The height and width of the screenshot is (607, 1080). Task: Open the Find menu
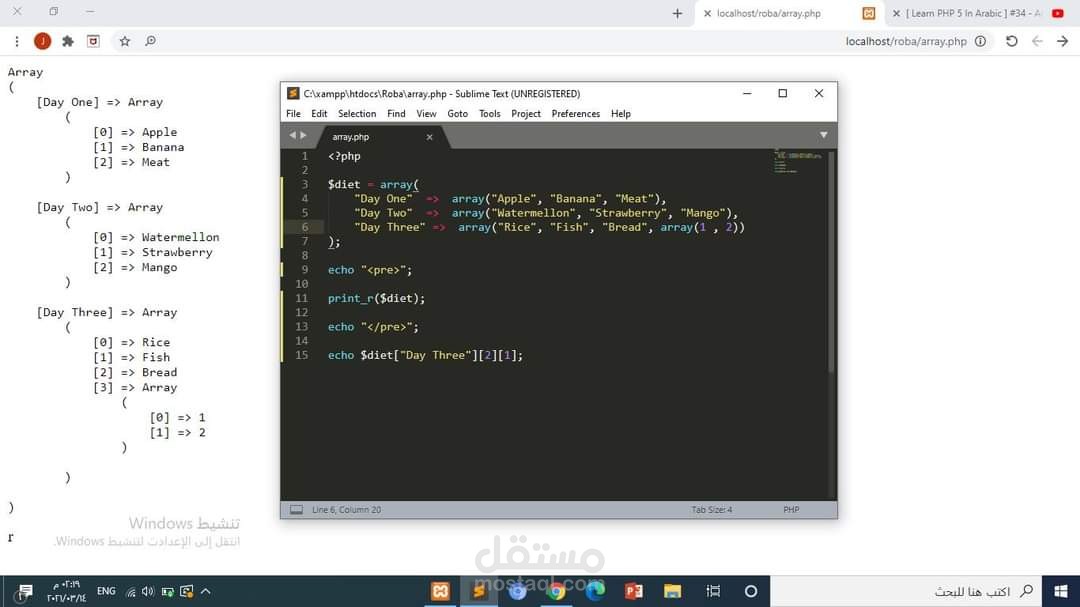point(396,114)
